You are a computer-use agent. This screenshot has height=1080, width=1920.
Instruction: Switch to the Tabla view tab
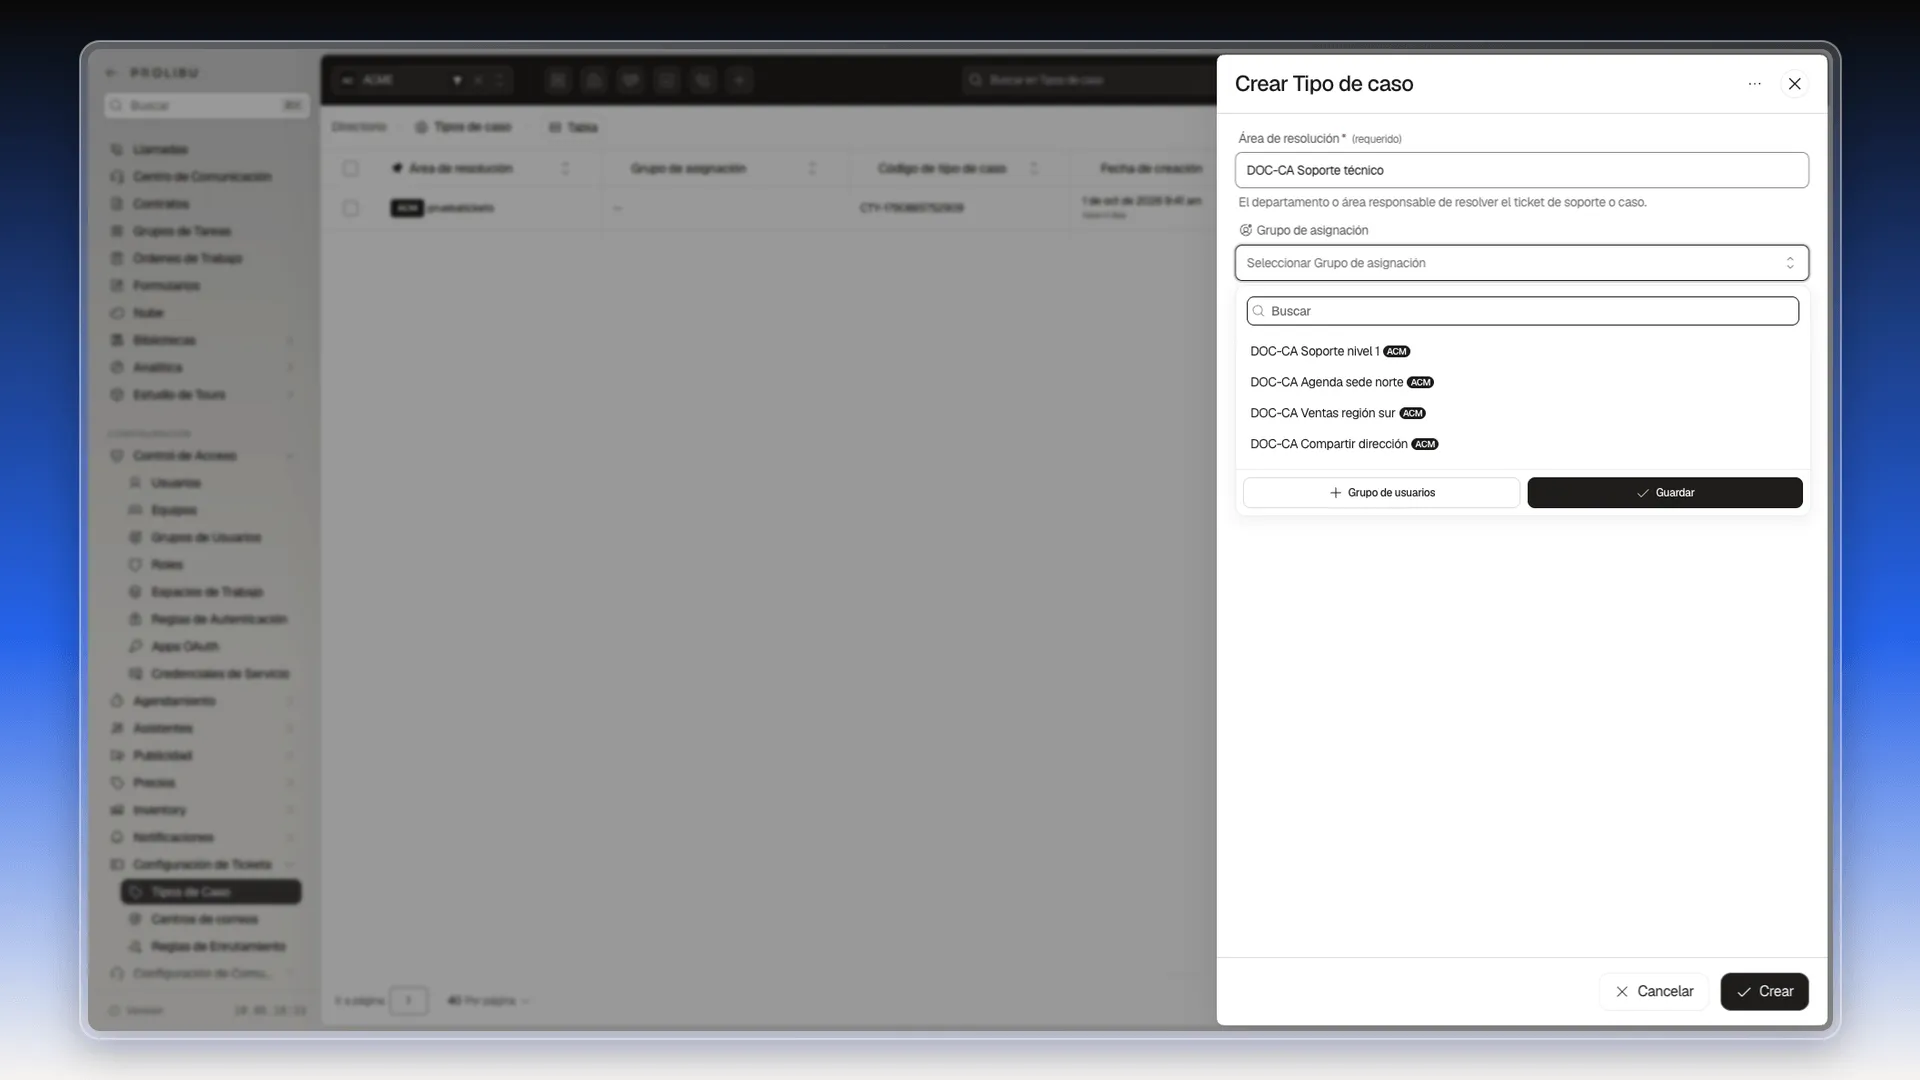pos(573,127)
